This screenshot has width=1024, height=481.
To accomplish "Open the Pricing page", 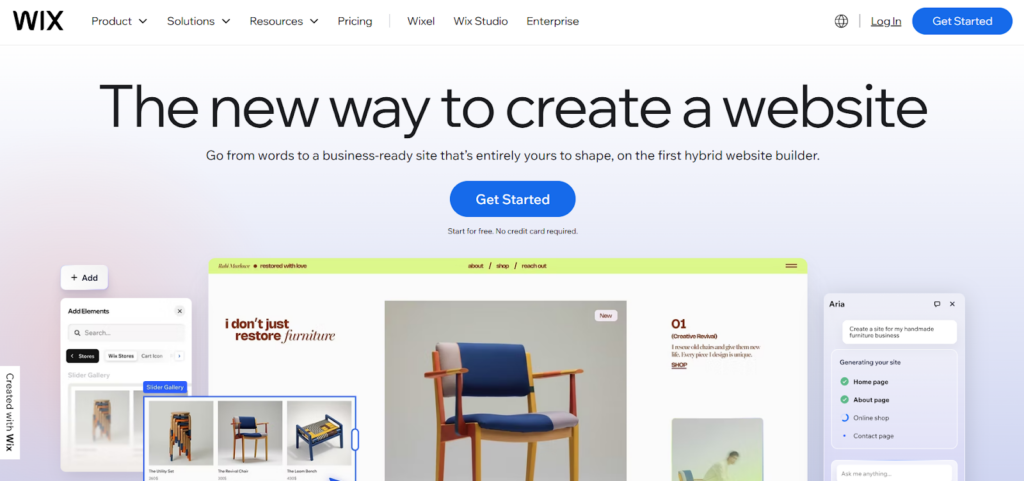I will pos(355,21).
